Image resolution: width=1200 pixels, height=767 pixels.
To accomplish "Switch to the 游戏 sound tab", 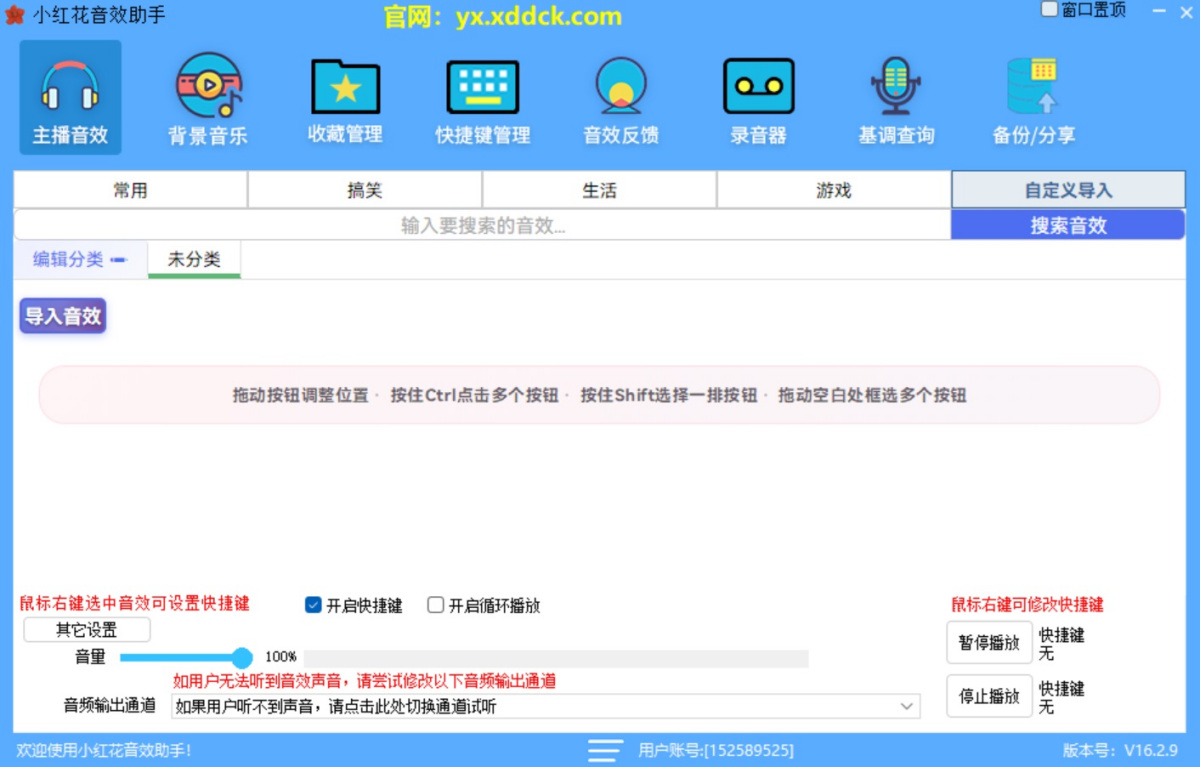I will [833, 189].
